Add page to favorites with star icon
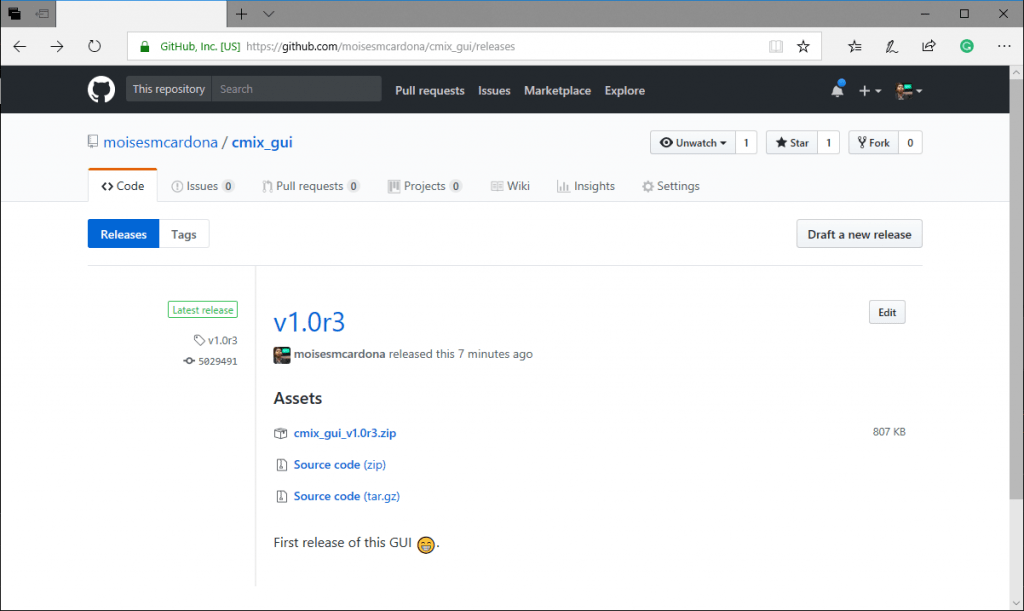 pyautogui.click(x=803, y=46)
